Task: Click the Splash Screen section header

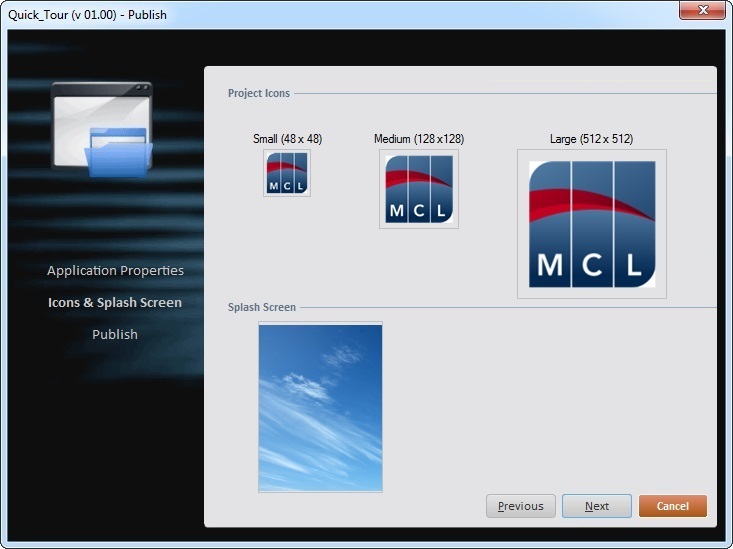Action: click(262, 308)
